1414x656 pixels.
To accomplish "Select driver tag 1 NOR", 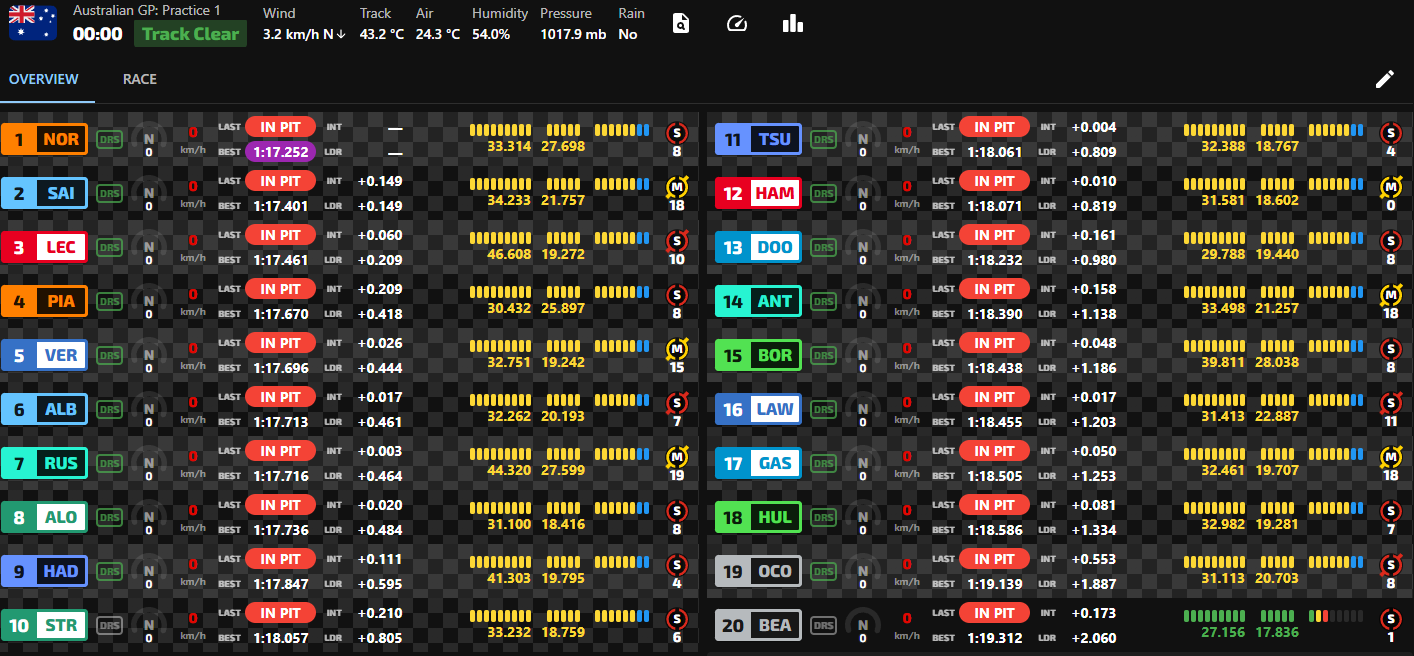I will [45, 139].
